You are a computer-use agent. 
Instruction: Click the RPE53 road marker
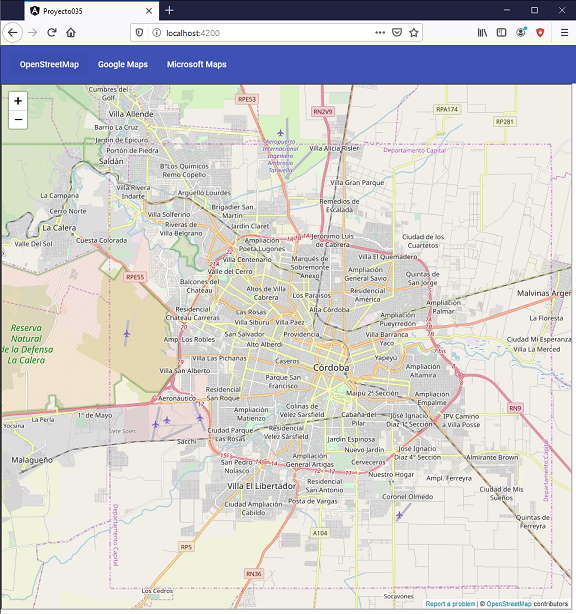point(247,99)
